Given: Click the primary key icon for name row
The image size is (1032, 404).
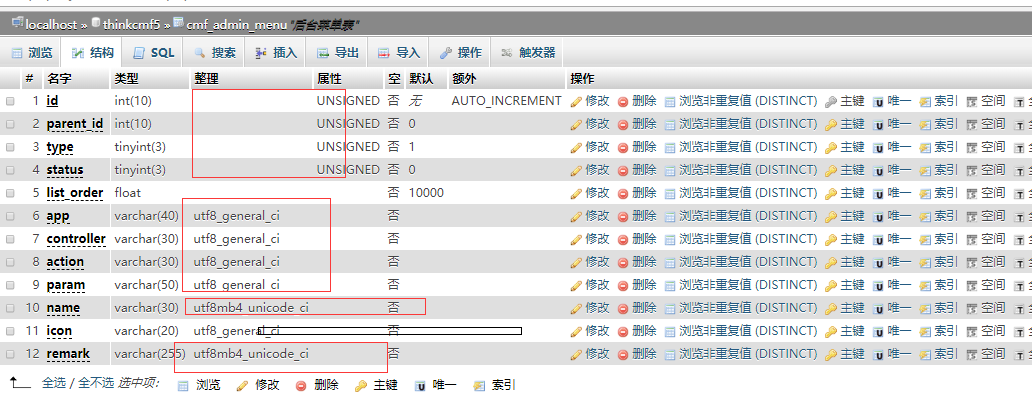Looking at the screenshot, I should coord(831,308).
